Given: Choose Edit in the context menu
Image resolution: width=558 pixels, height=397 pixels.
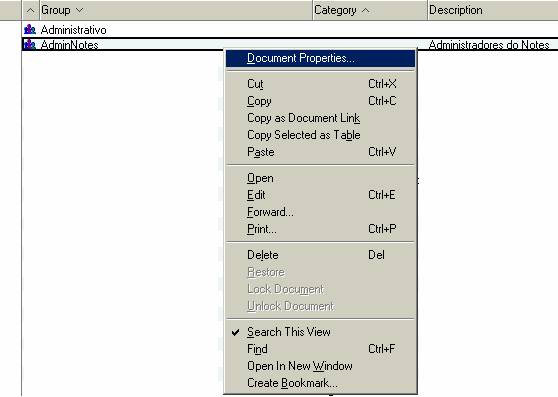Looking at the screenshot, I should point(320,195).
